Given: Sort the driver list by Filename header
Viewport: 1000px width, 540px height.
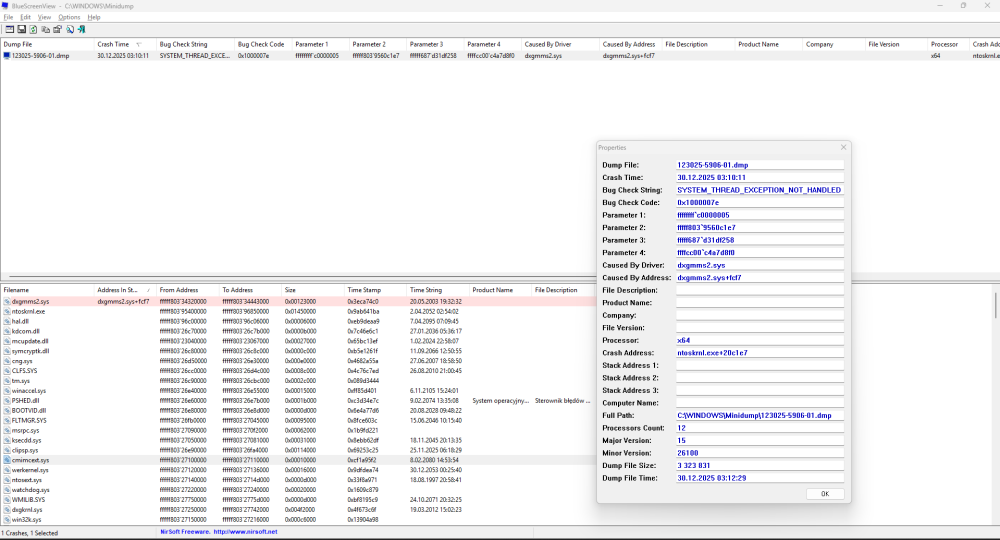Looking at the screenshot, I should [x=17, y=290].
